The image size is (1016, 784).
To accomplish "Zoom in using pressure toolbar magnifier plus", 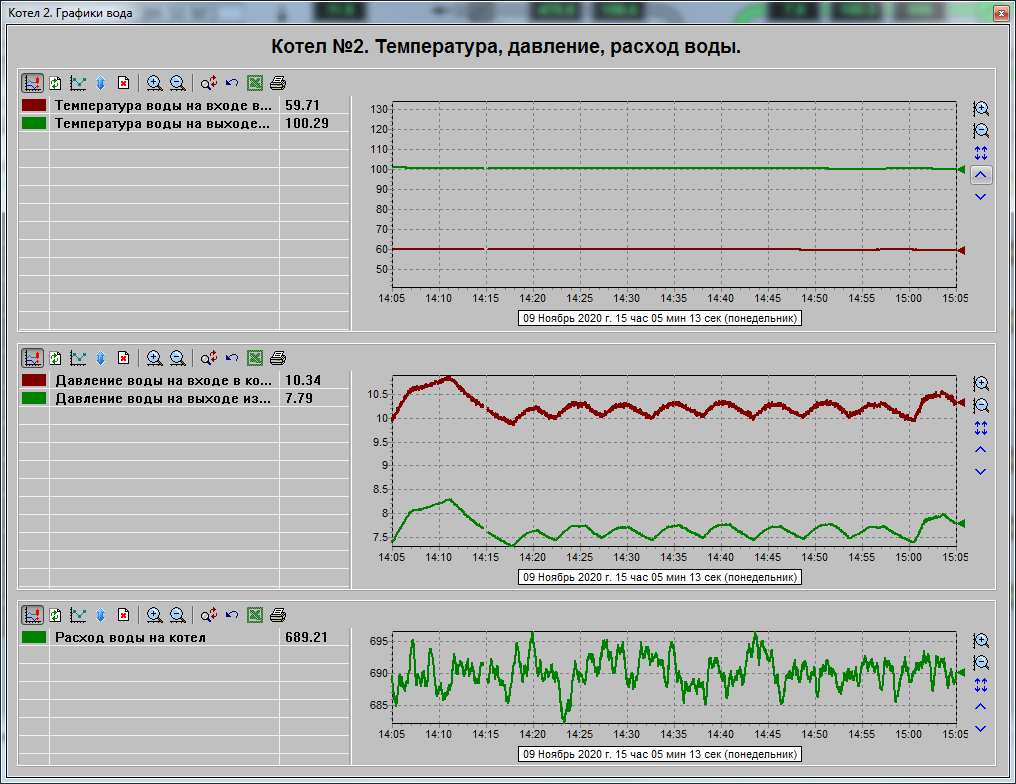I will pyautogui.click(x=154, y=358).
